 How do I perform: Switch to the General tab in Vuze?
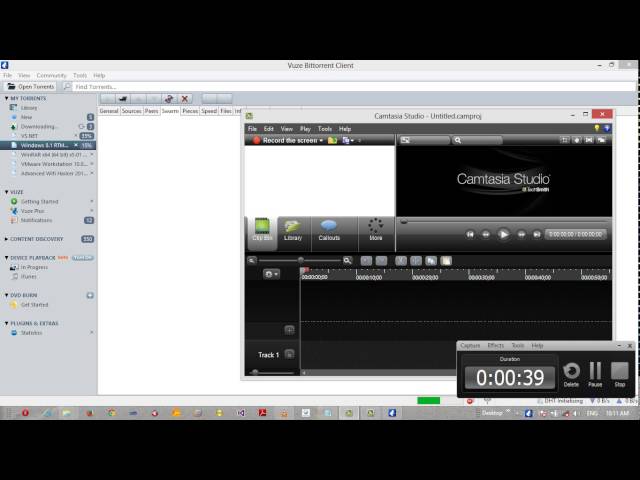point(109,111)
